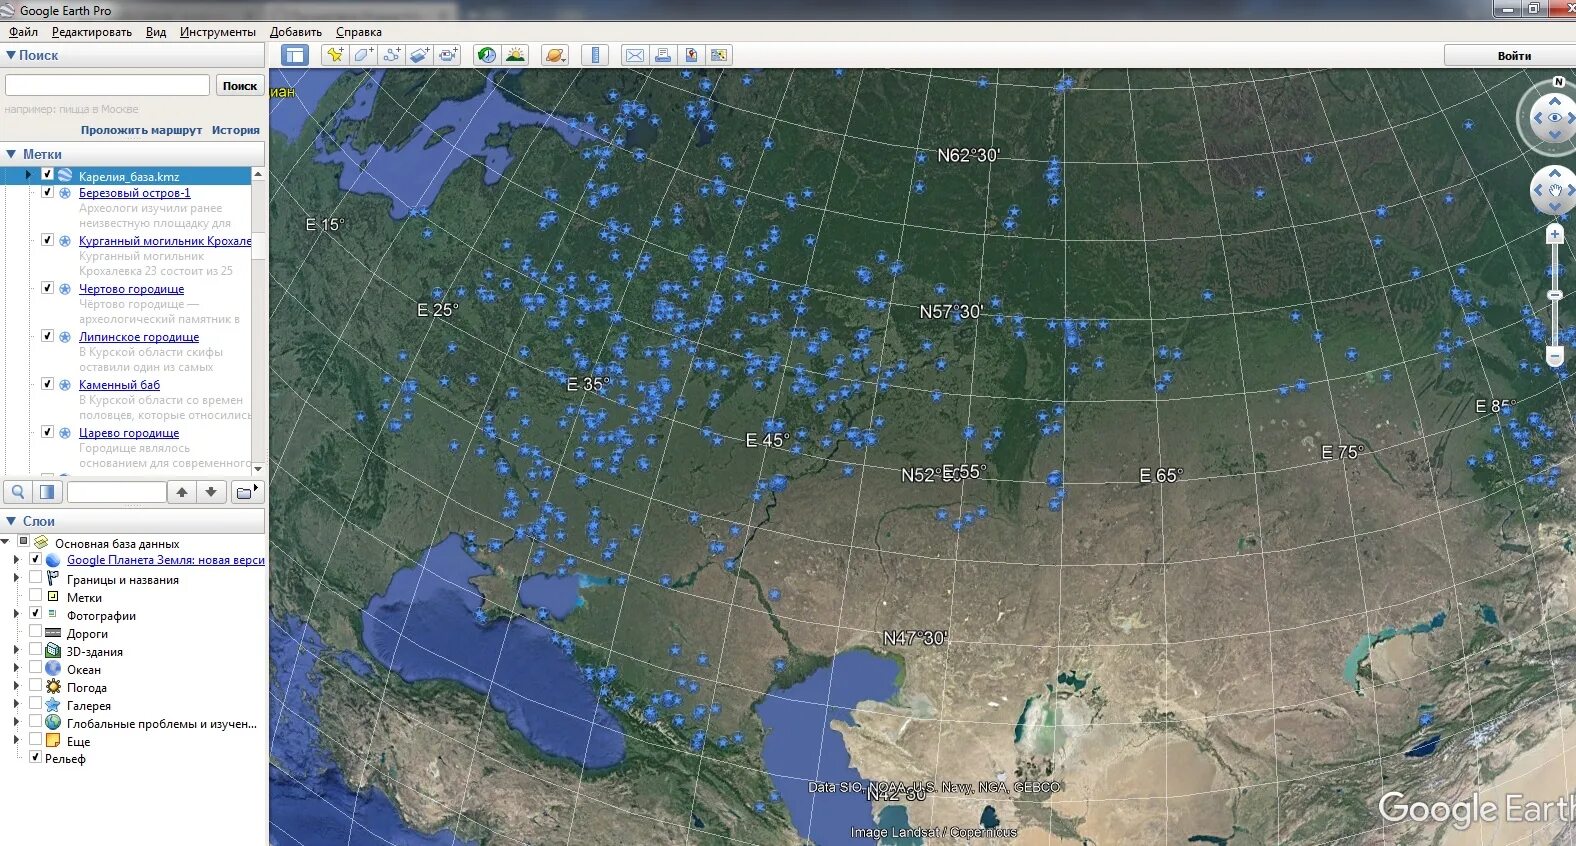Viewport: 1576px width, 846px height.
Task: Click the add folder icon in places panel
Action: [x=246, y=491]
